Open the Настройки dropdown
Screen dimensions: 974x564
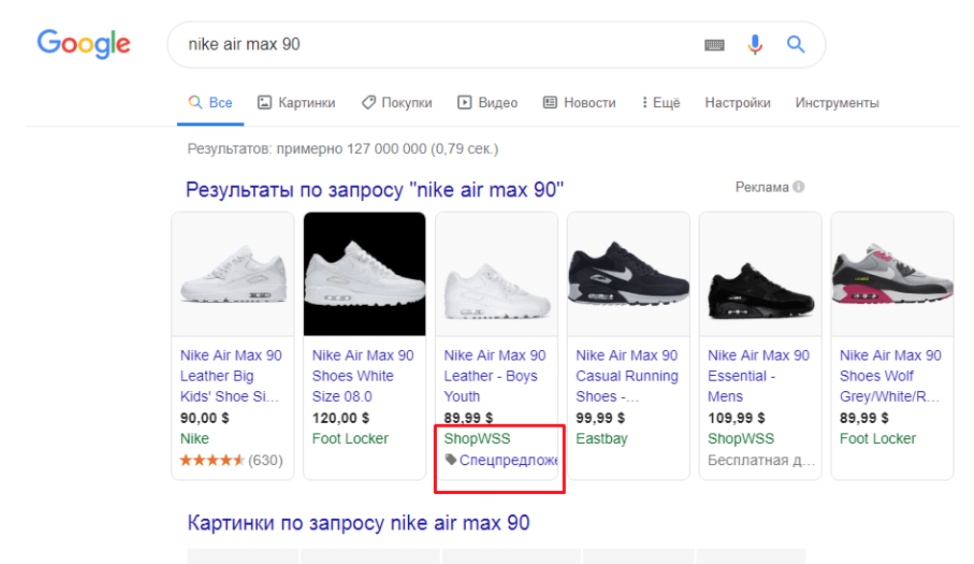[737, 103]
